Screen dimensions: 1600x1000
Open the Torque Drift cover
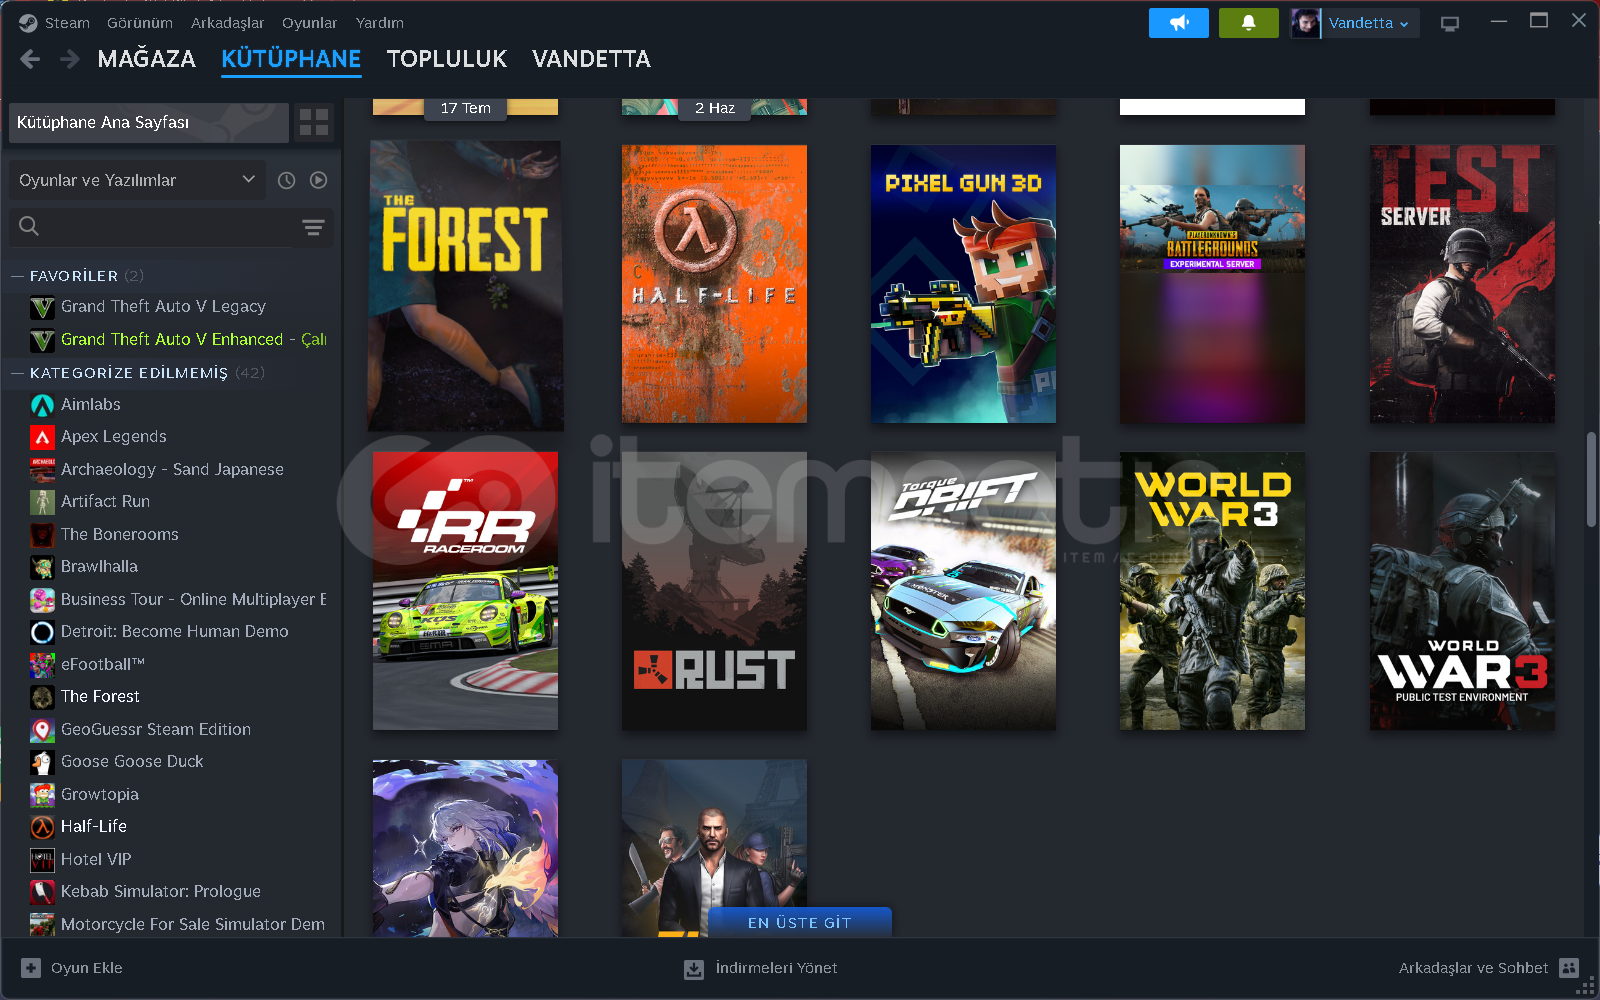tap(963, 591)
